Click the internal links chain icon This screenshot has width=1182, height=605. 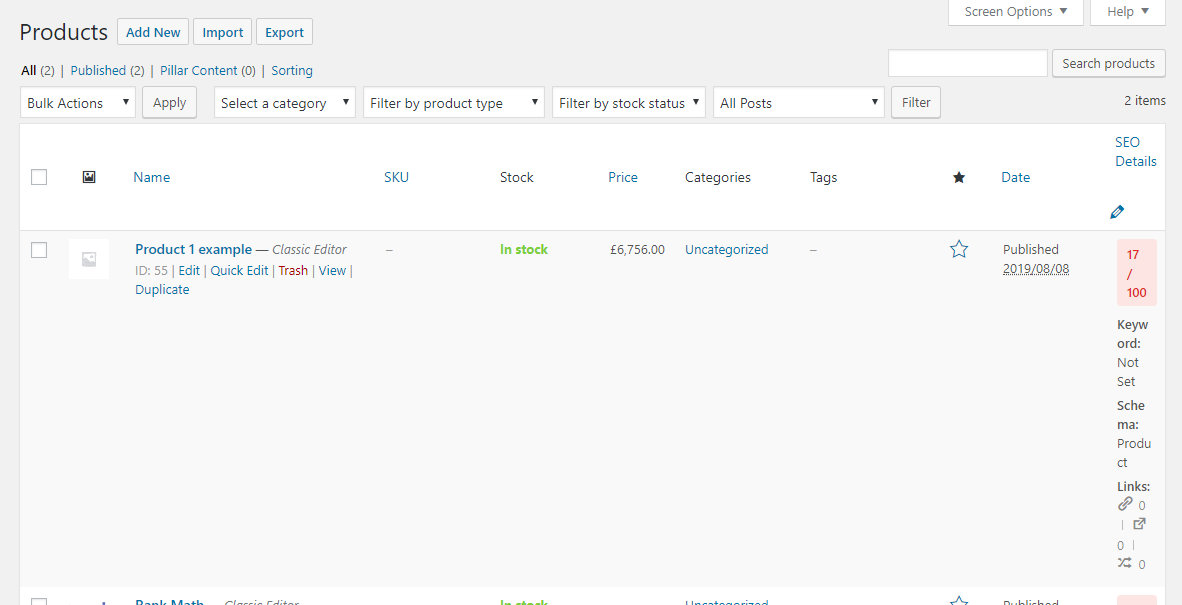pos(1125,505)
